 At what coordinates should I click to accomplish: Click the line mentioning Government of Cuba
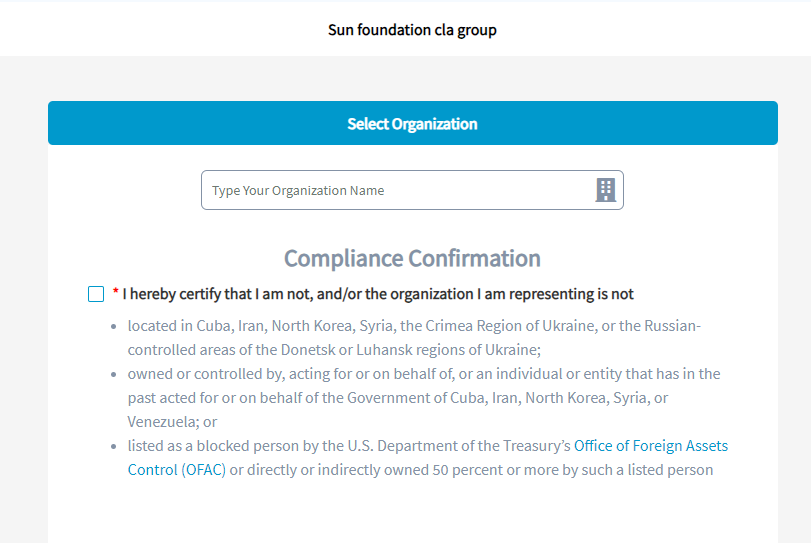pos(397,398)
